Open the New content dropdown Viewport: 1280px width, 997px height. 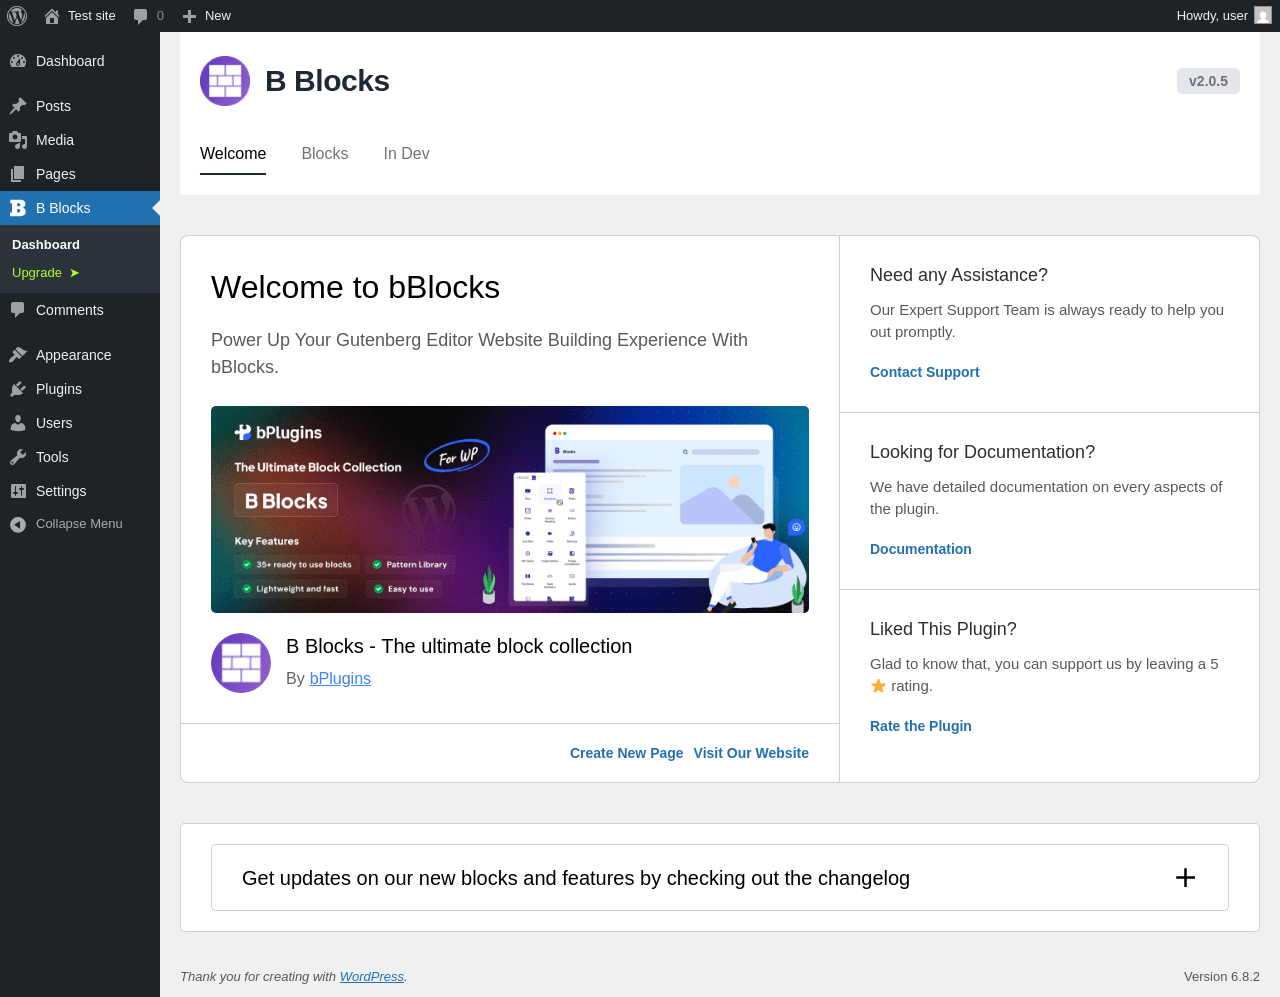pyautogui.click(x=207, y=16)
